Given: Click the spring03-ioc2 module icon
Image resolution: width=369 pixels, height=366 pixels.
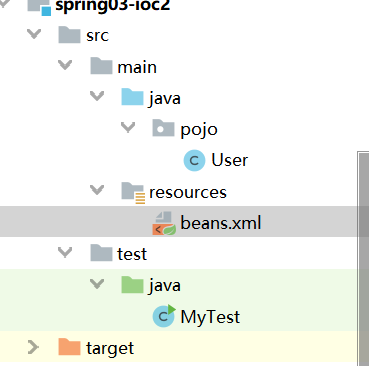Looking at the screenshot, I should pyautogui.click(x=39, y=7).
